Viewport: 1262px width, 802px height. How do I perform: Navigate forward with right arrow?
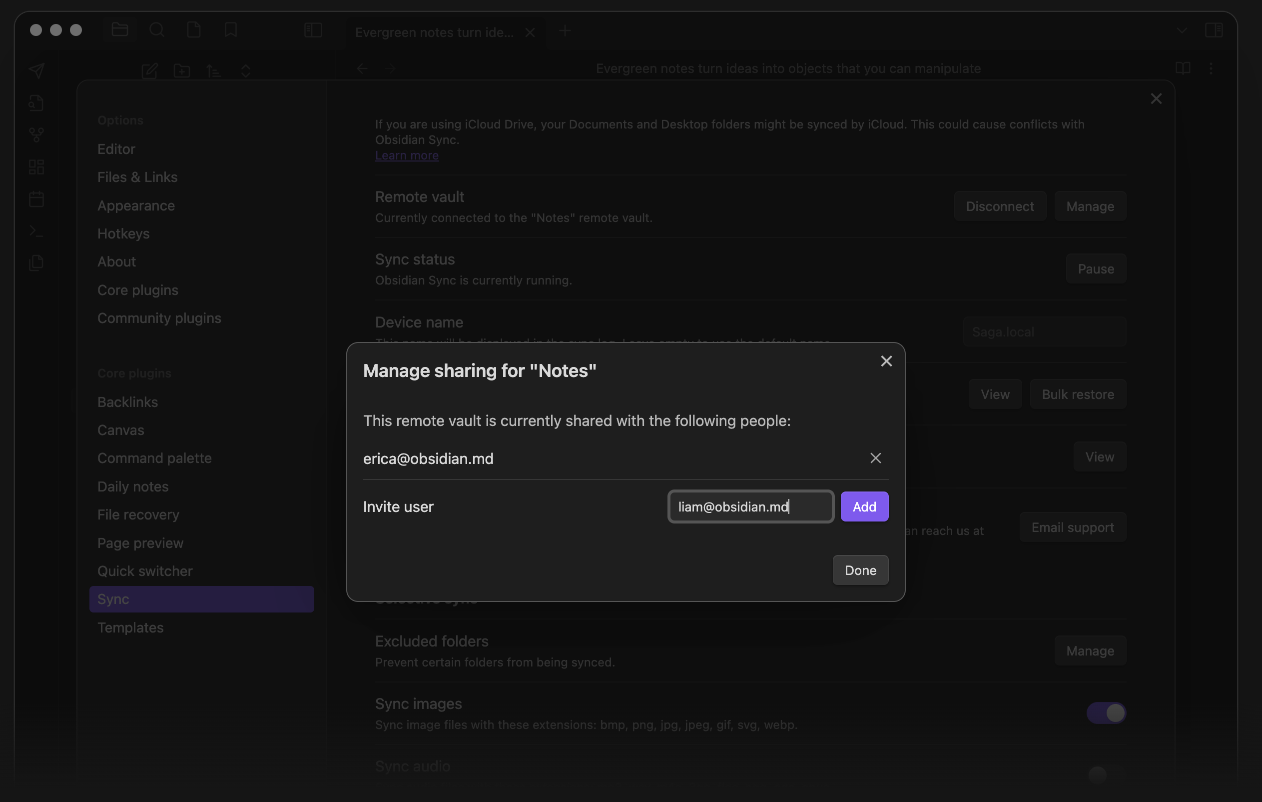point(390,69)
